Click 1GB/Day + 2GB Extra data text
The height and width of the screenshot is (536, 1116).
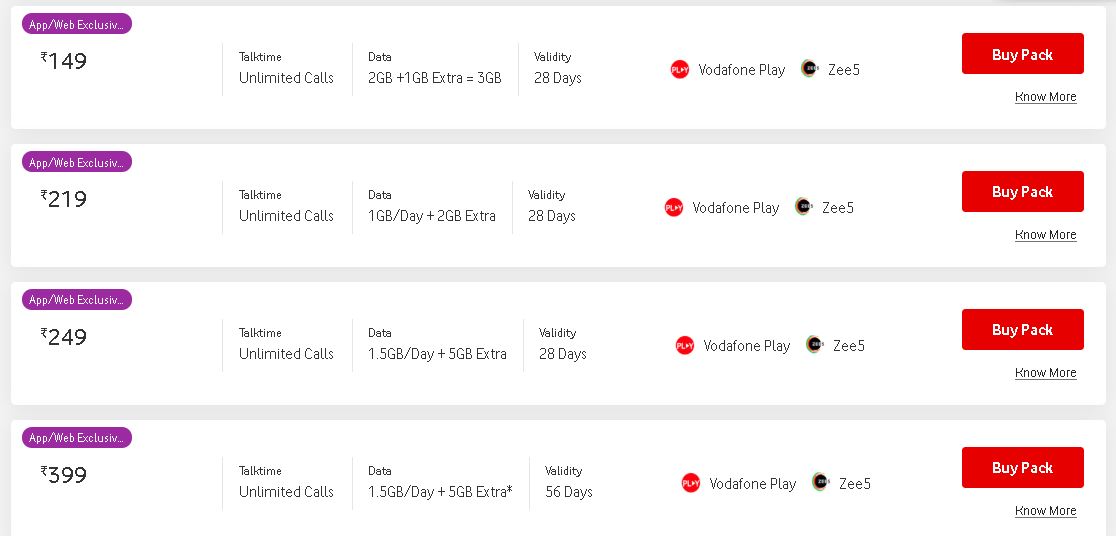coord(432,216)
